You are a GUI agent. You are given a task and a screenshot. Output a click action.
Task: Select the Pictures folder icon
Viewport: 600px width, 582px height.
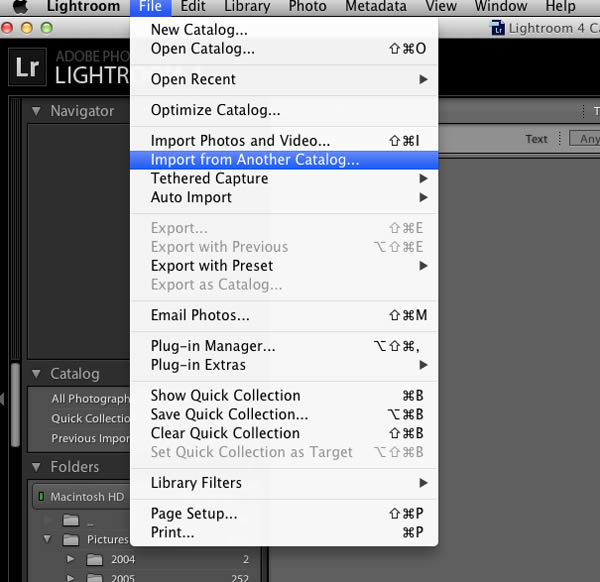click(x=71, y=540)
